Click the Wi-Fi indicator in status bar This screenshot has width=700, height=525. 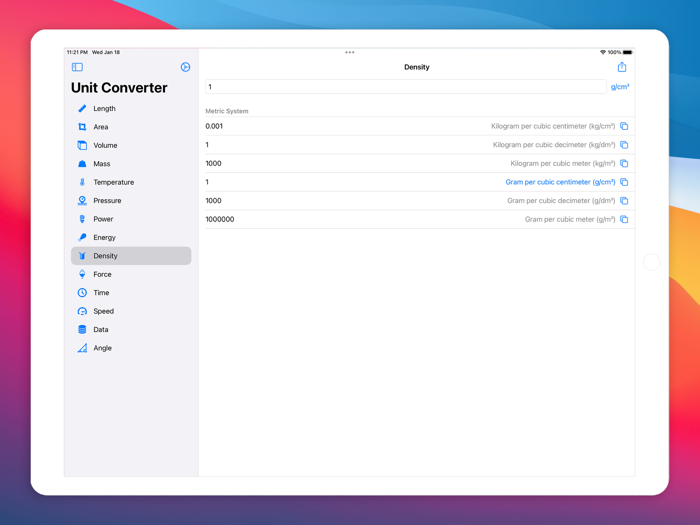click(x=603, y=52)
